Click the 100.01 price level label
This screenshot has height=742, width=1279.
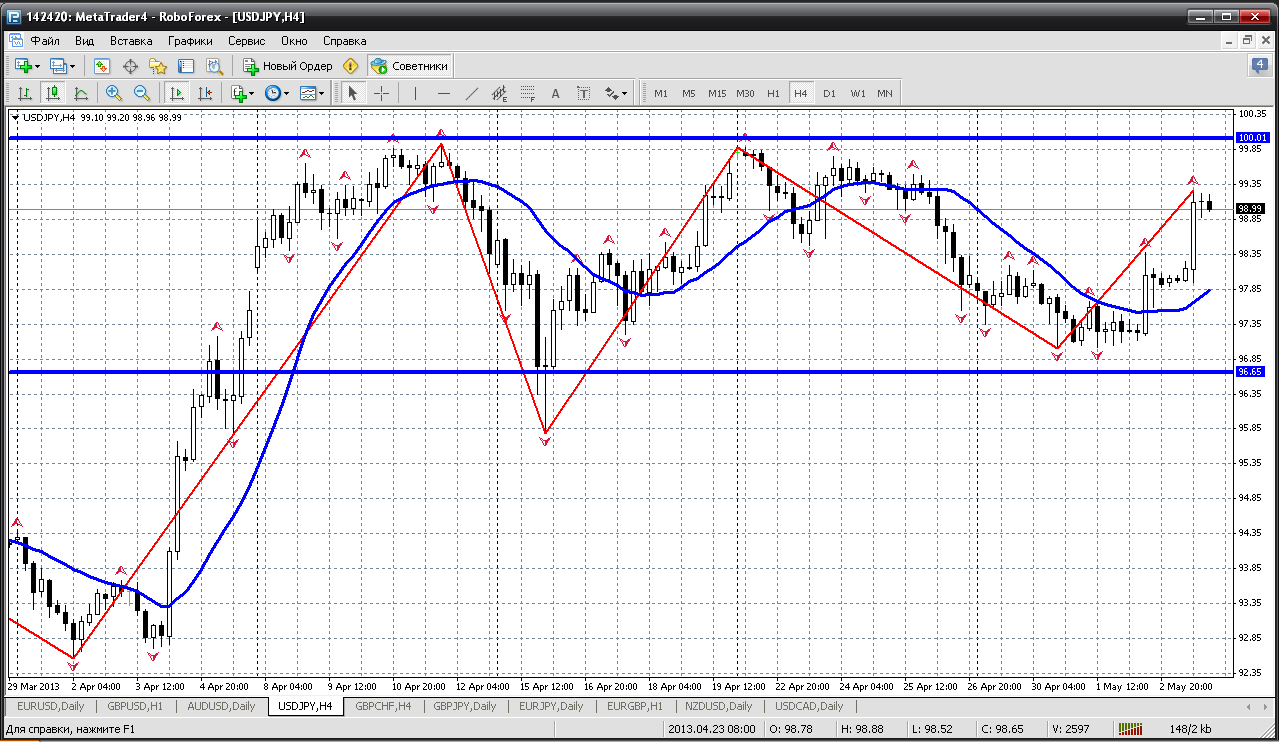[x=1252, y=138]
